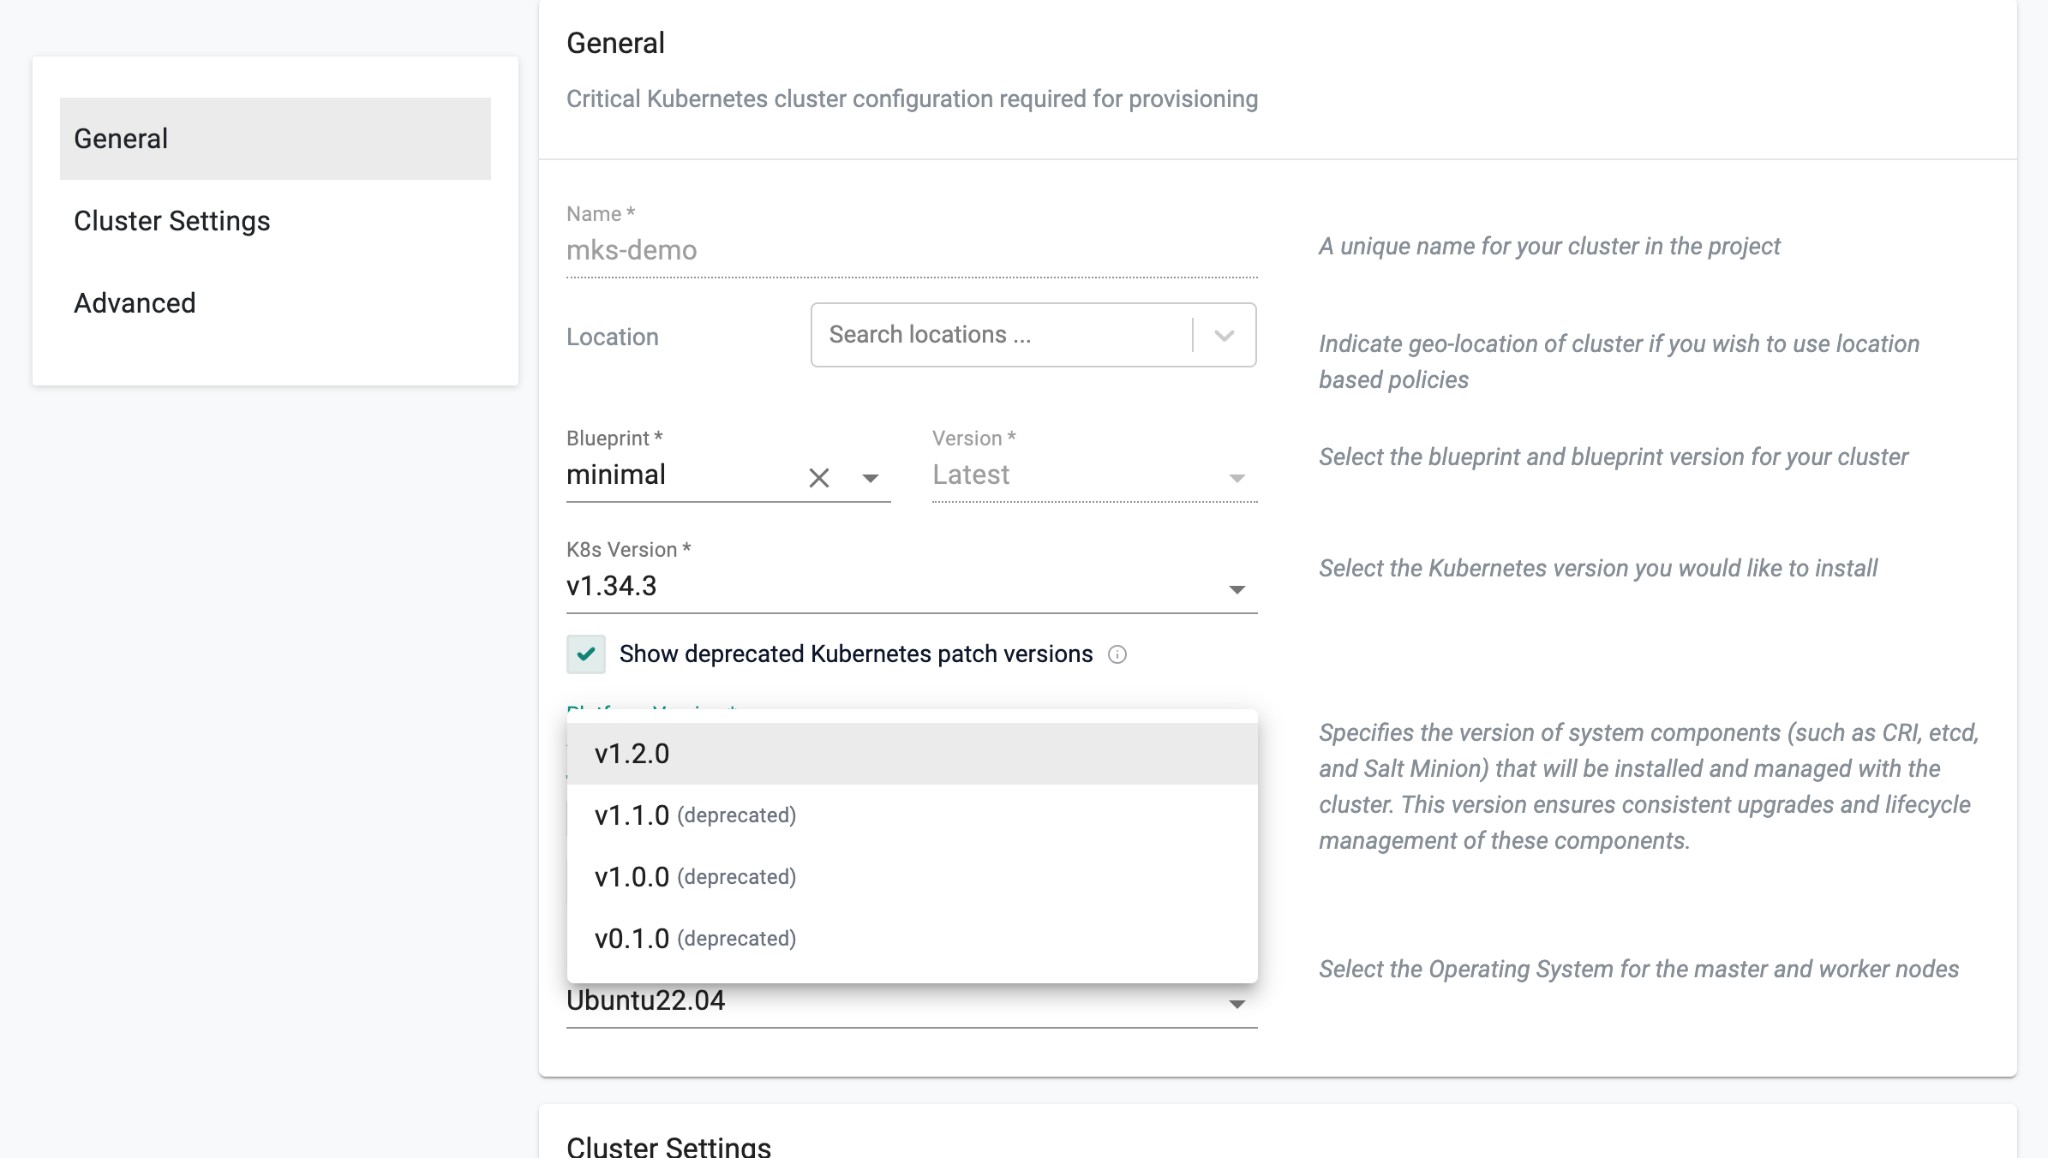
Task: Uncheck Show deprecated Kubernetes patch versions
Action: tap(586, 654)
